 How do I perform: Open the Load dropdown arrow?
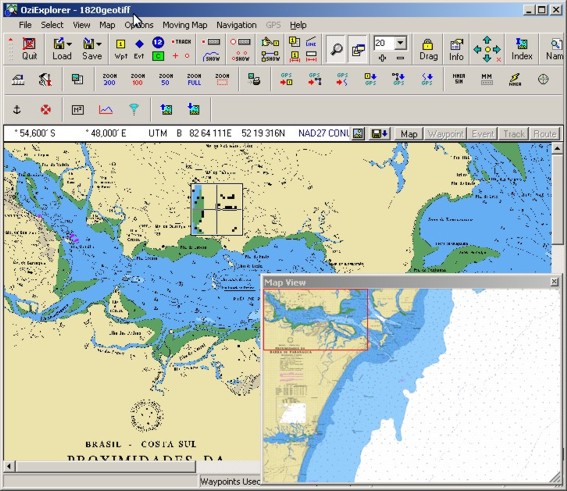pos(69,44)
